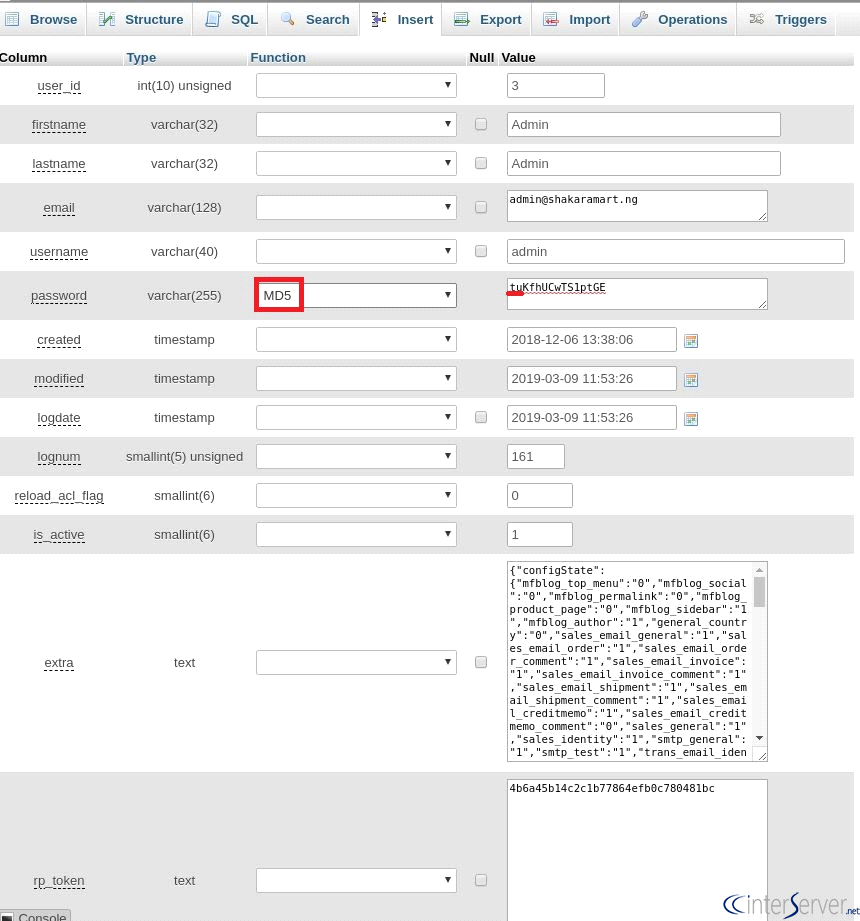The image size is (860, 921).
Task: Toggle the Null checkbox on the logdate row
Action: 481,418
